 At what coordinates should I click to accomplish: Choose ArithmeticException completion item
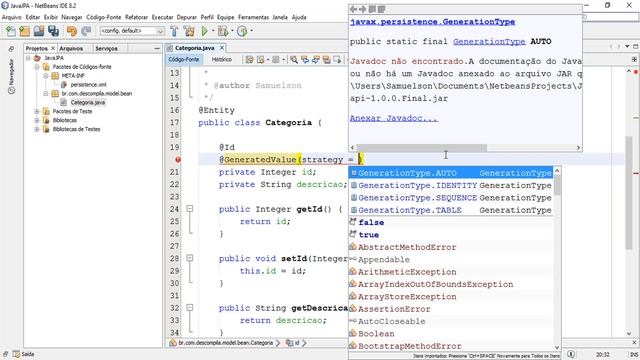point(451,272)
